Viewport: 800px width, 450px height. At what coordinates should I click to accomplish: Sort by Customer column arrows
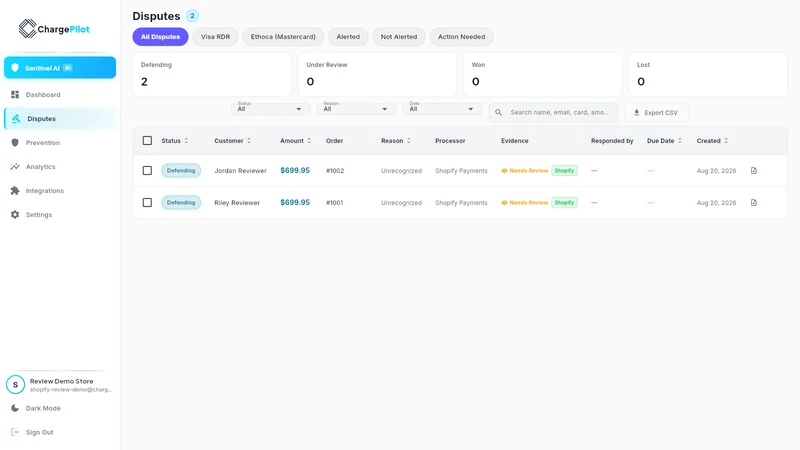[249, 140]
